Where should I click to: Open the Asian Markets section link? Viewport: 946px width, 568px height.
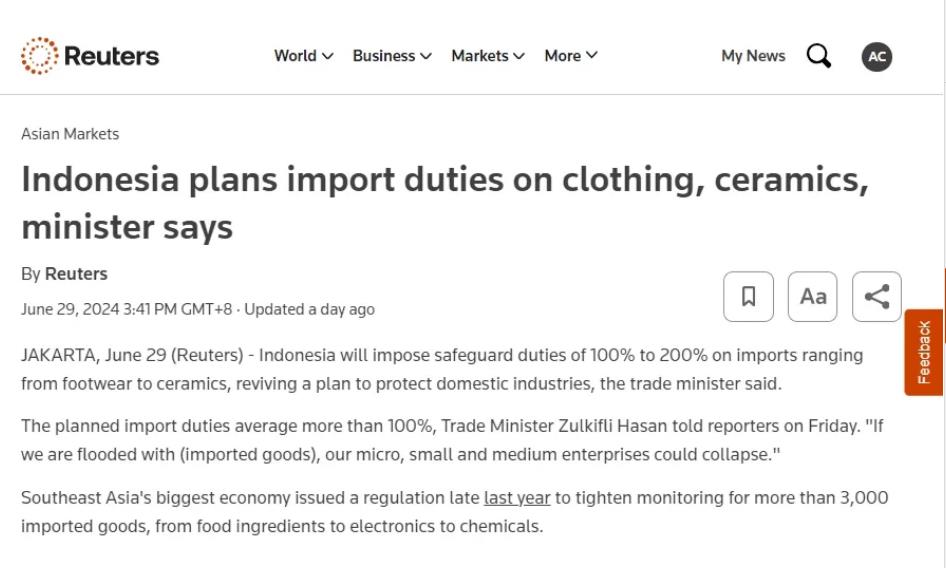click(70, 134)
